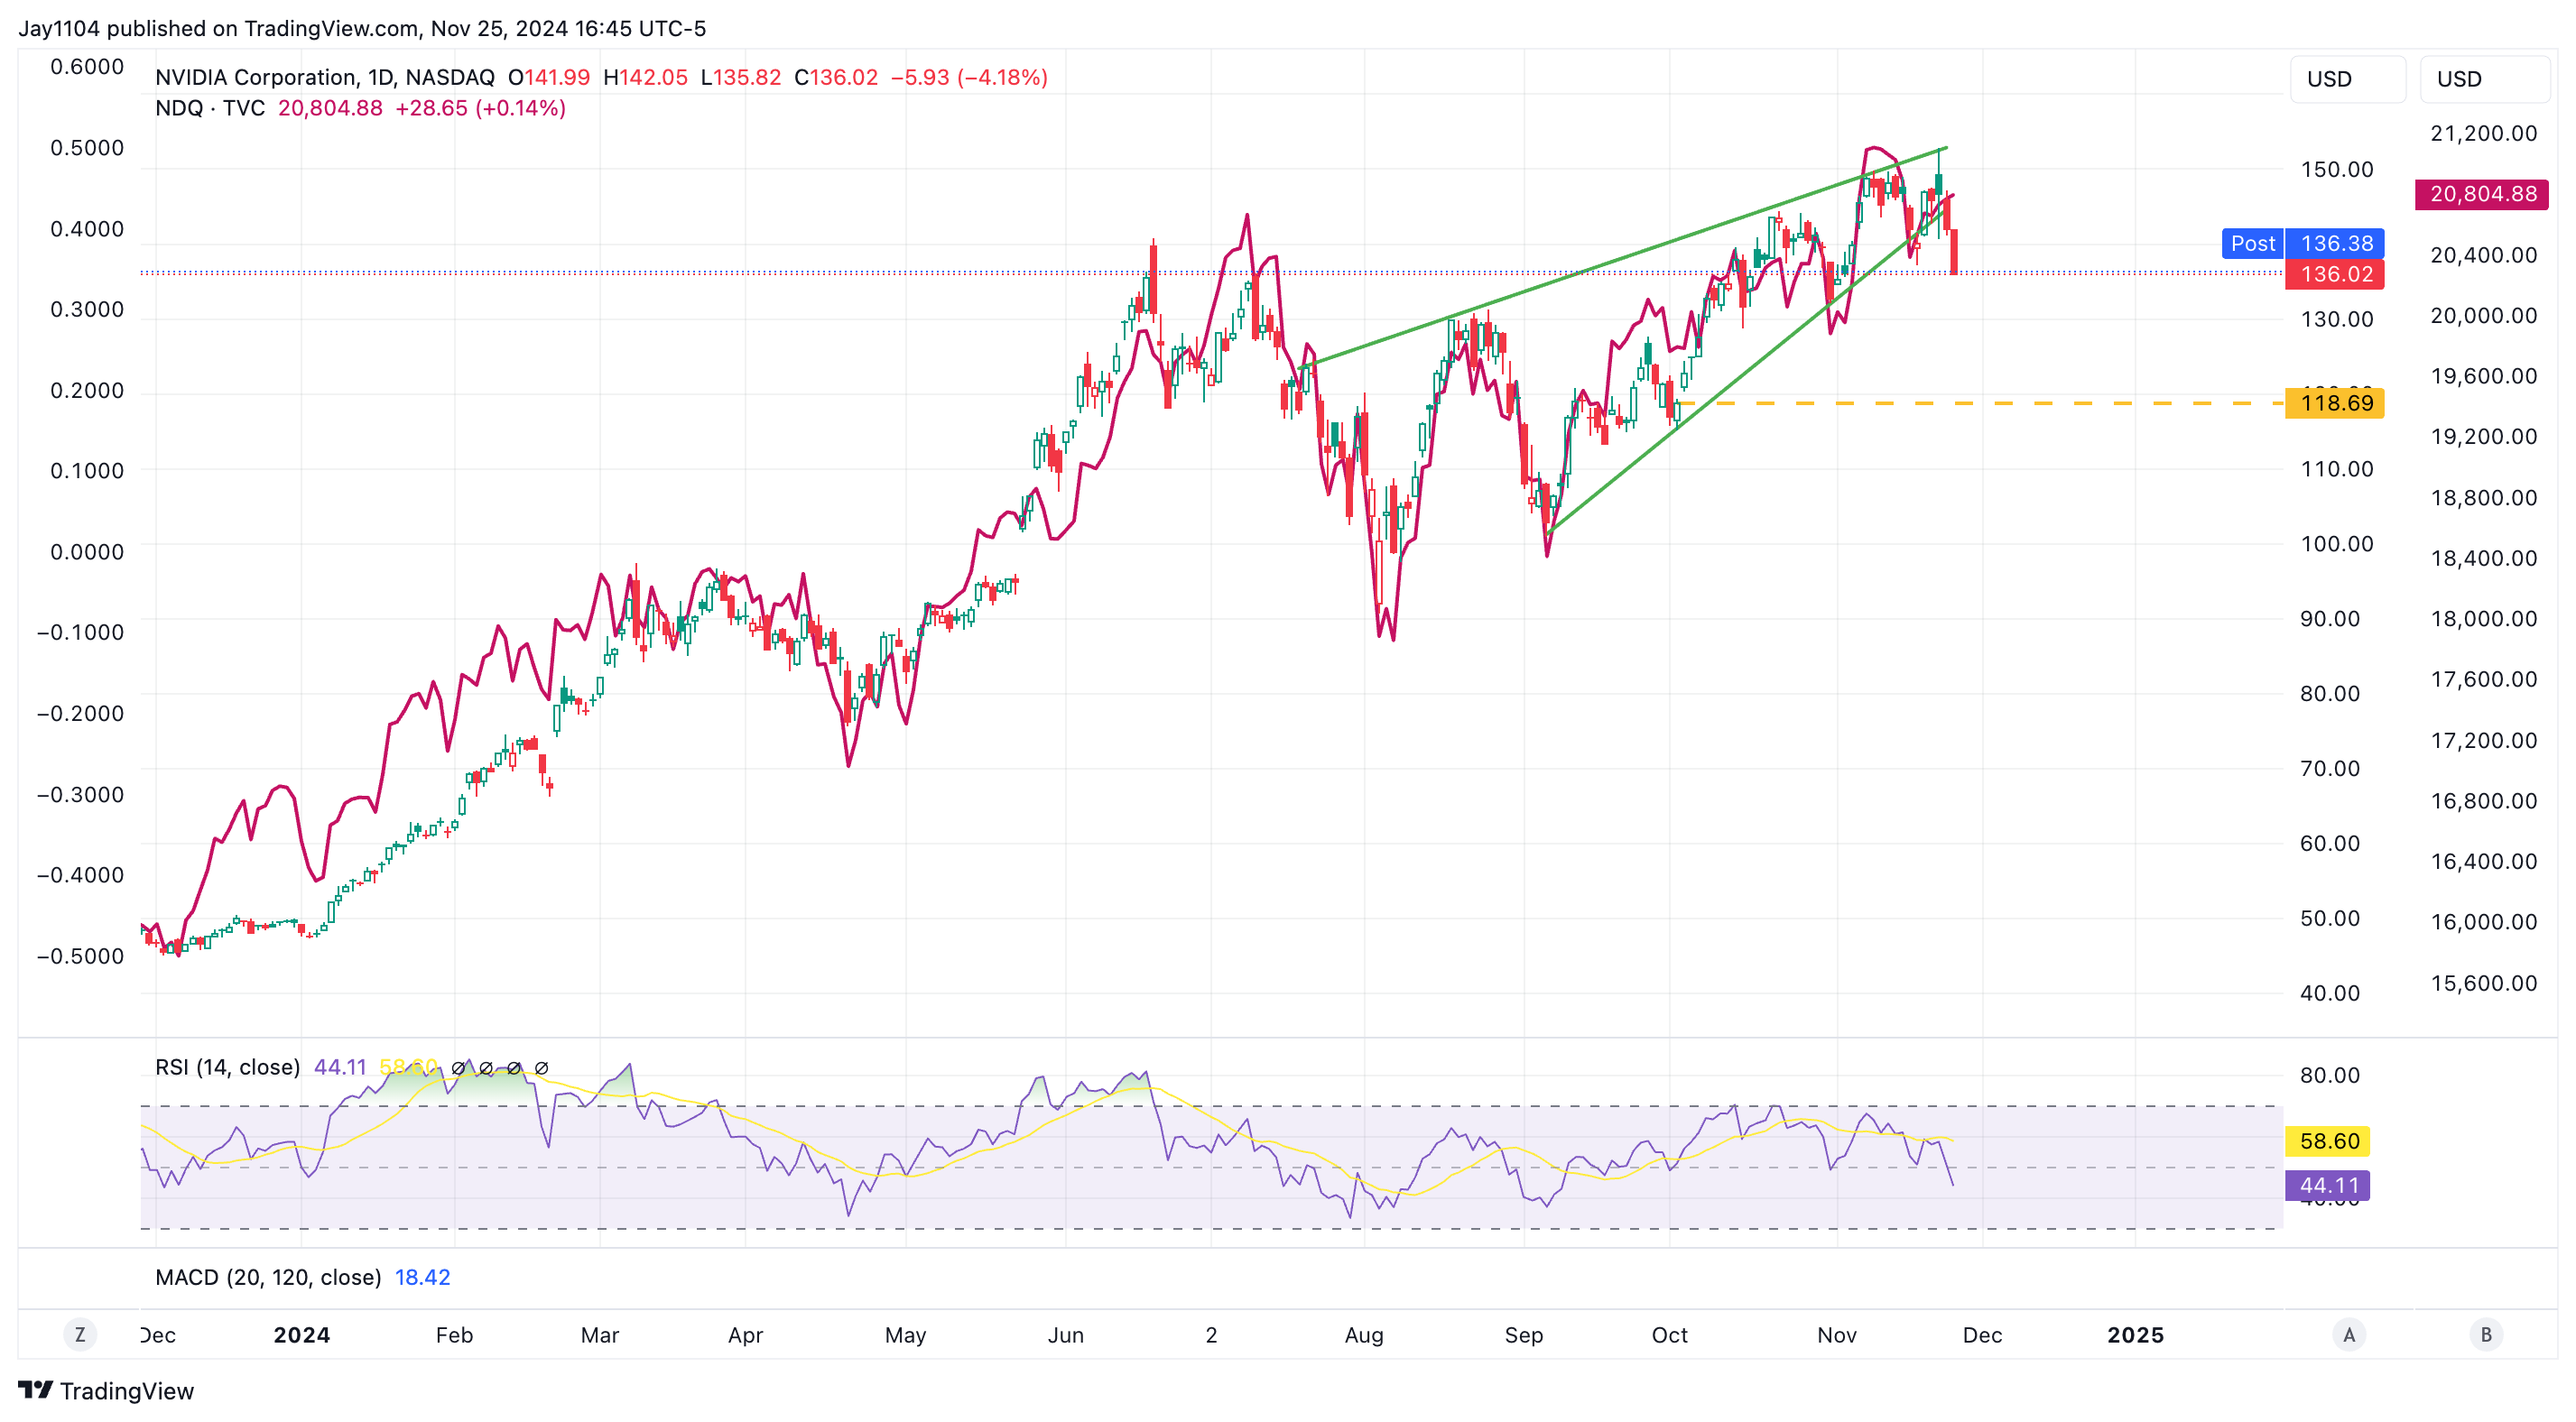Click the open value O141.99
The height and width of the screenshot is (1422, 2576).
point(549,77)
